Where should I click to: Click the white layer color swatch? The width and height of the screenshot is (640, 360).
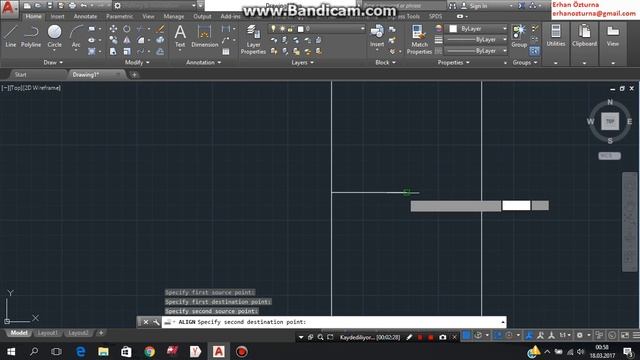(x=301, y=29)
